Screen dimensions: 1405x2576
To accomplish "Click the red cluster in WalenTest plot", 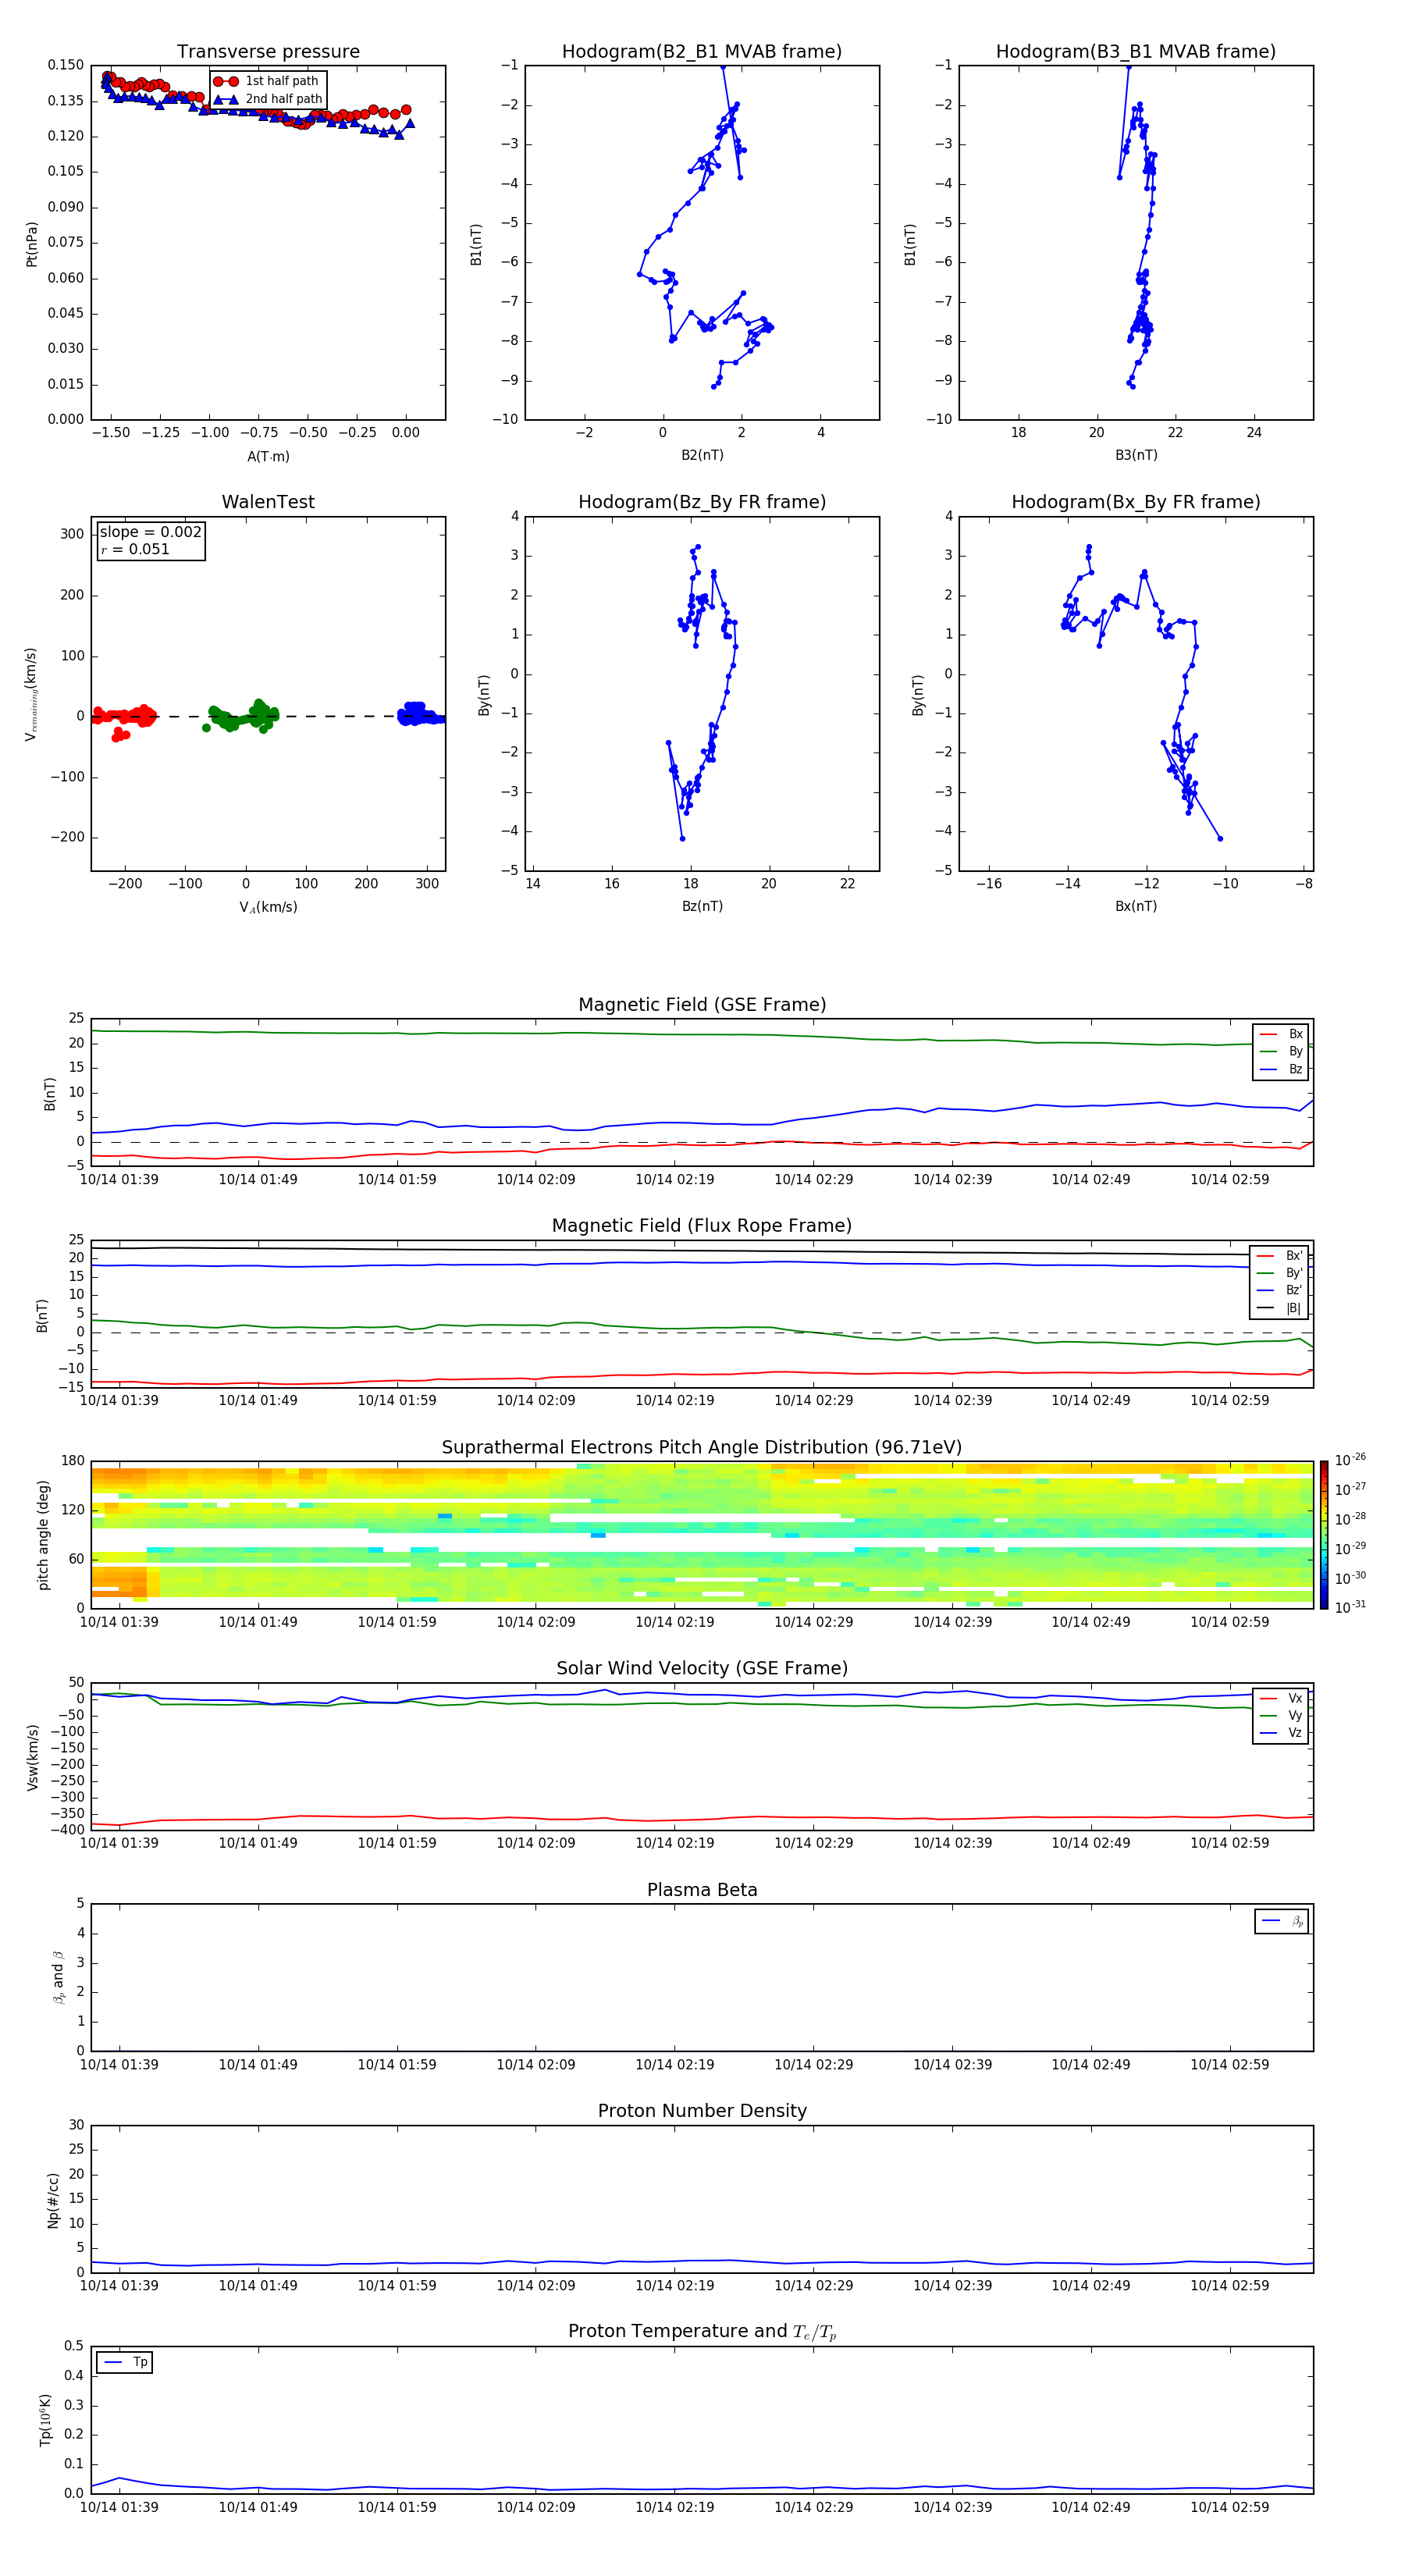I will point(124,719).
